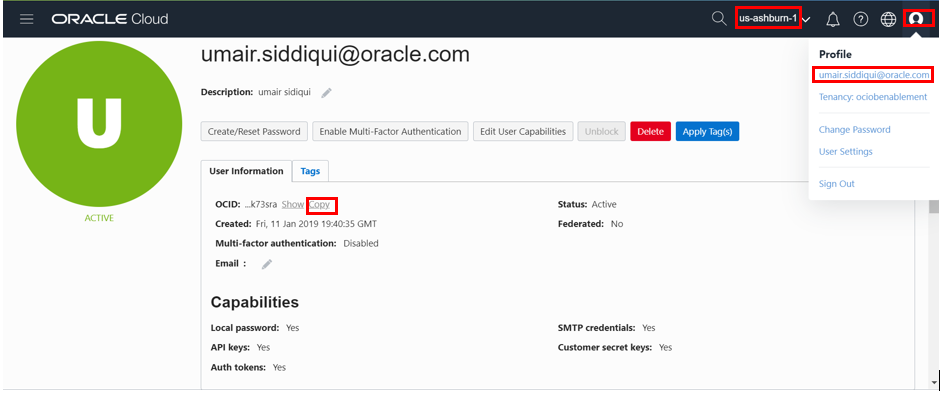Click the user profile avatar icon
The width and height of the screenshot is (941, 393).
[x=916, y=19]
